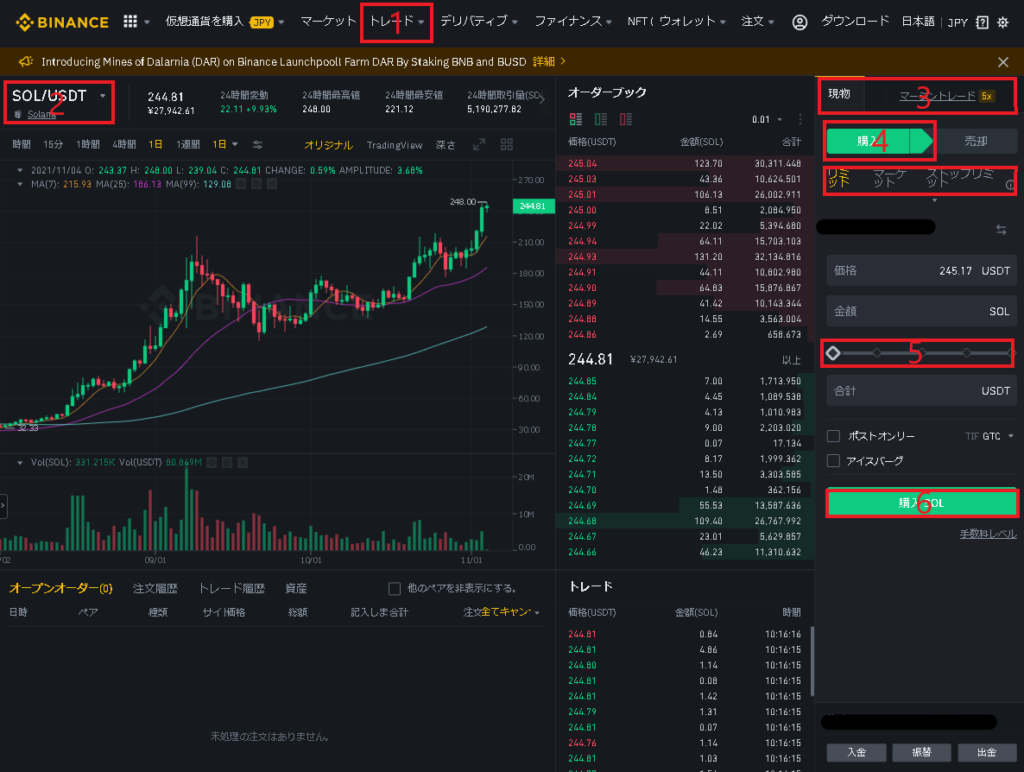Viewport: 1024px width, 772px height.
Task: Close the announcement banner
Action: 1003,62
